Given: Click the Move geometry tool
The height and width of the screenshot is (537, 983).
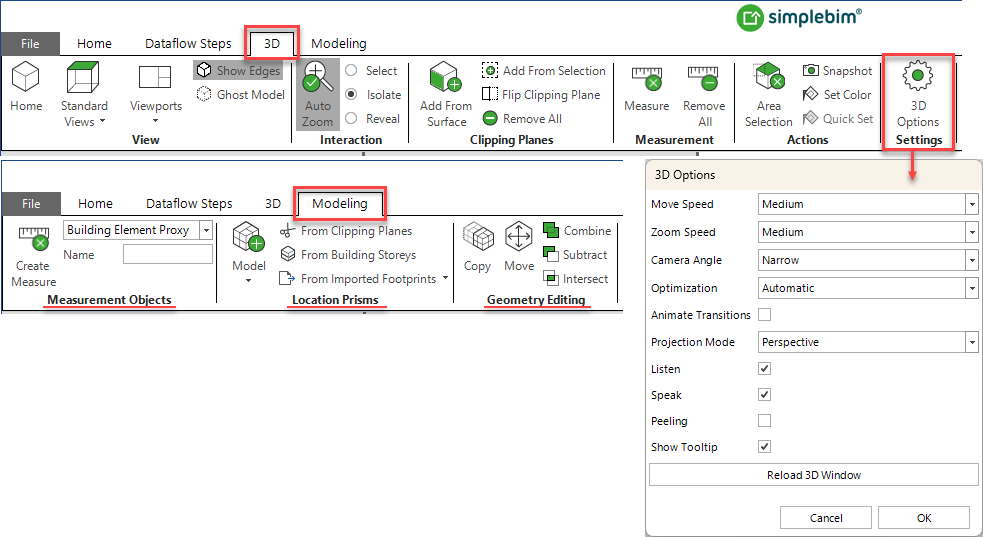Looking at the screenshot, I should point(518,248).
